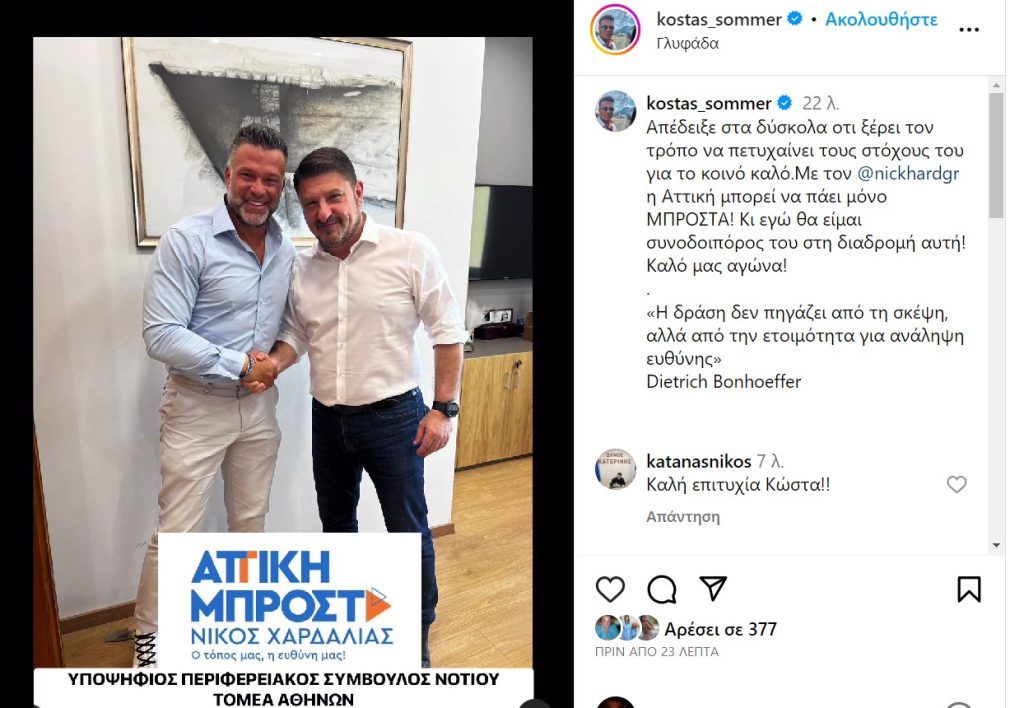Open the three-dot more options menu
The width and height of the screenshot is (1024, 708).
pyautogui.click(x=969, y=29)
